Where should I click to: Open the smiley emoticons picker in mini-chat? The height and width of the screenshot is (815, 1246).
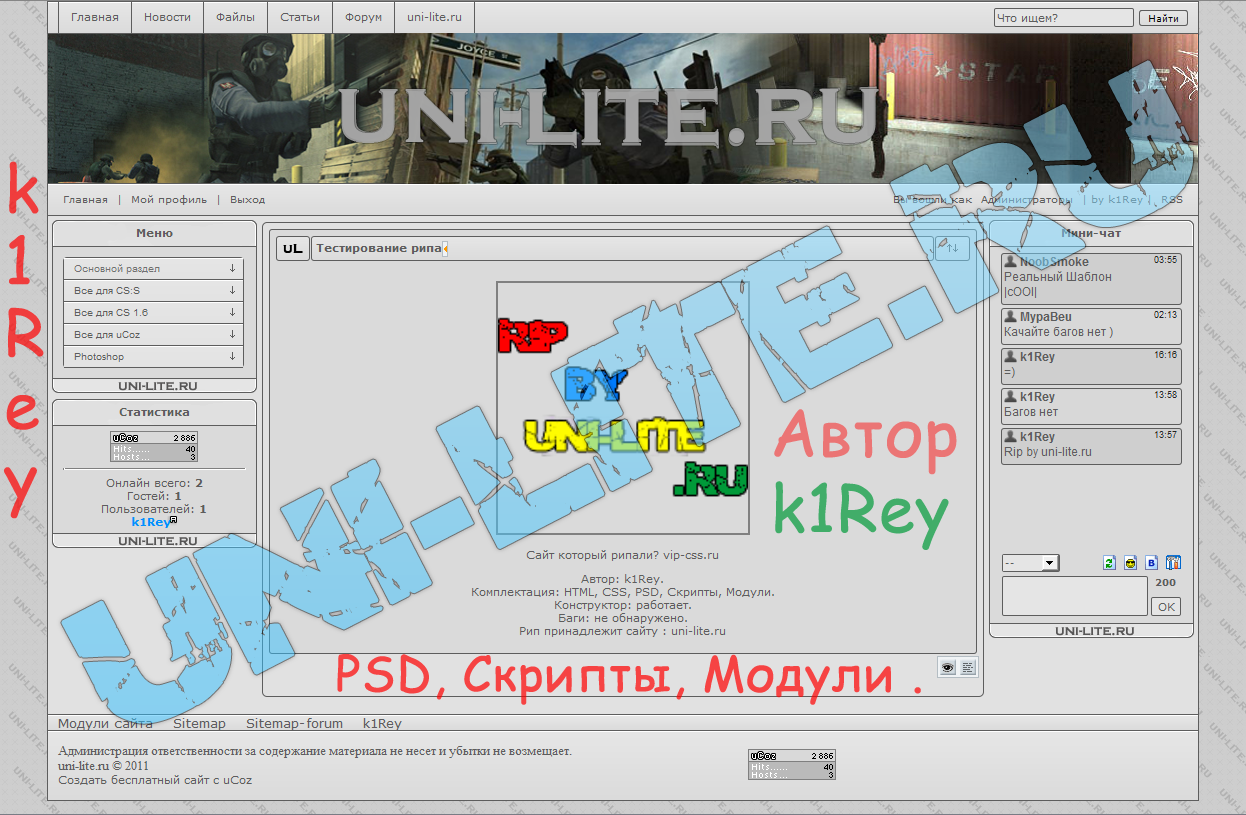pyautogui.click(x=1130, y=563)
